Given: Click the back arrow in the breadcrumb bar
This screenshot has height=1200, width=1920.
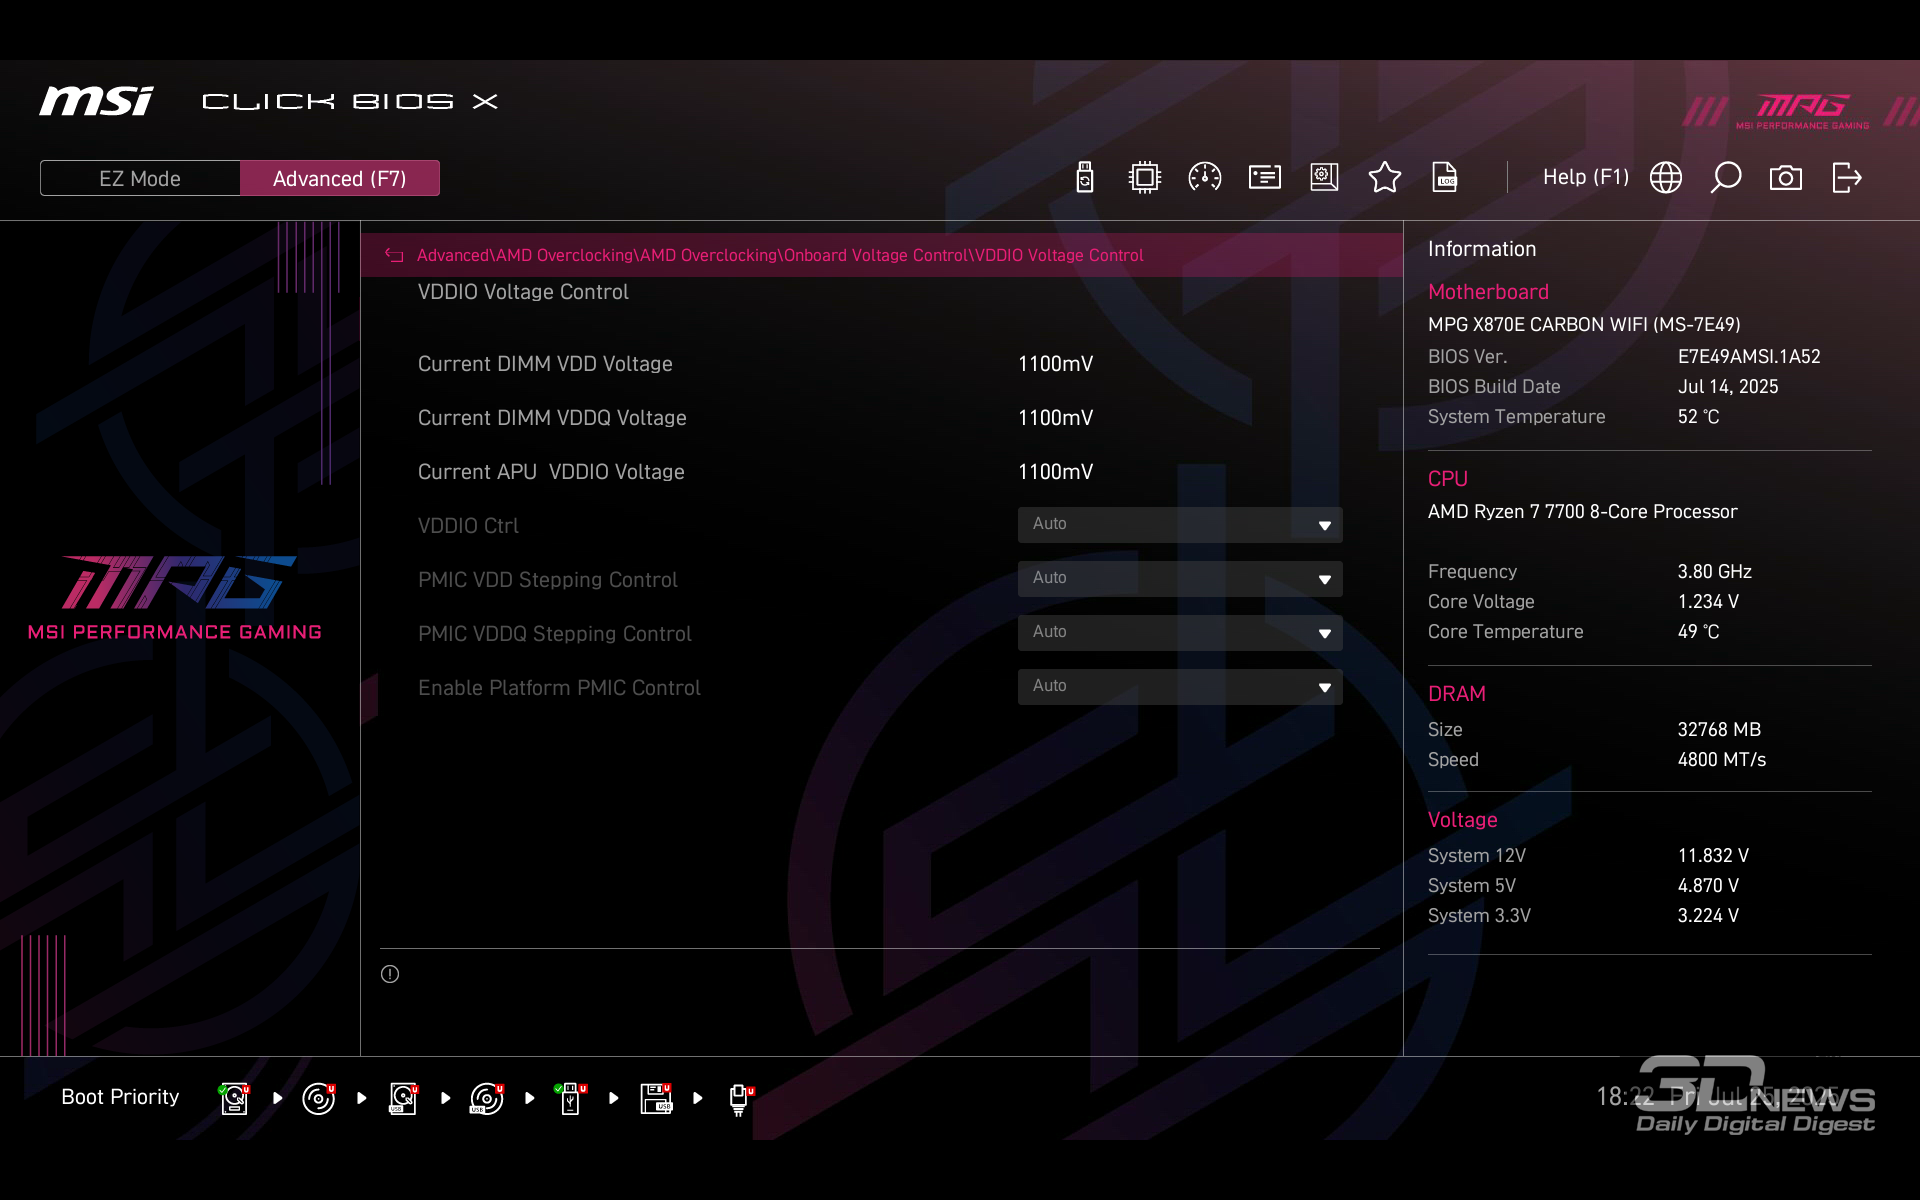Looking at the screenshot, I should (x=394, y=256).
